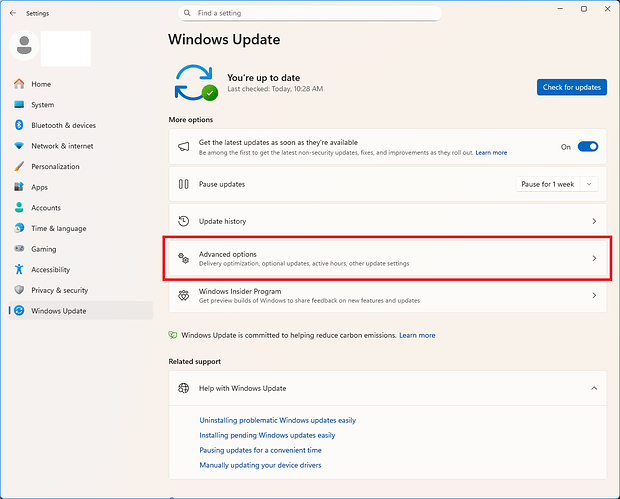Open Gaming via its controller icon

[18, 249]
